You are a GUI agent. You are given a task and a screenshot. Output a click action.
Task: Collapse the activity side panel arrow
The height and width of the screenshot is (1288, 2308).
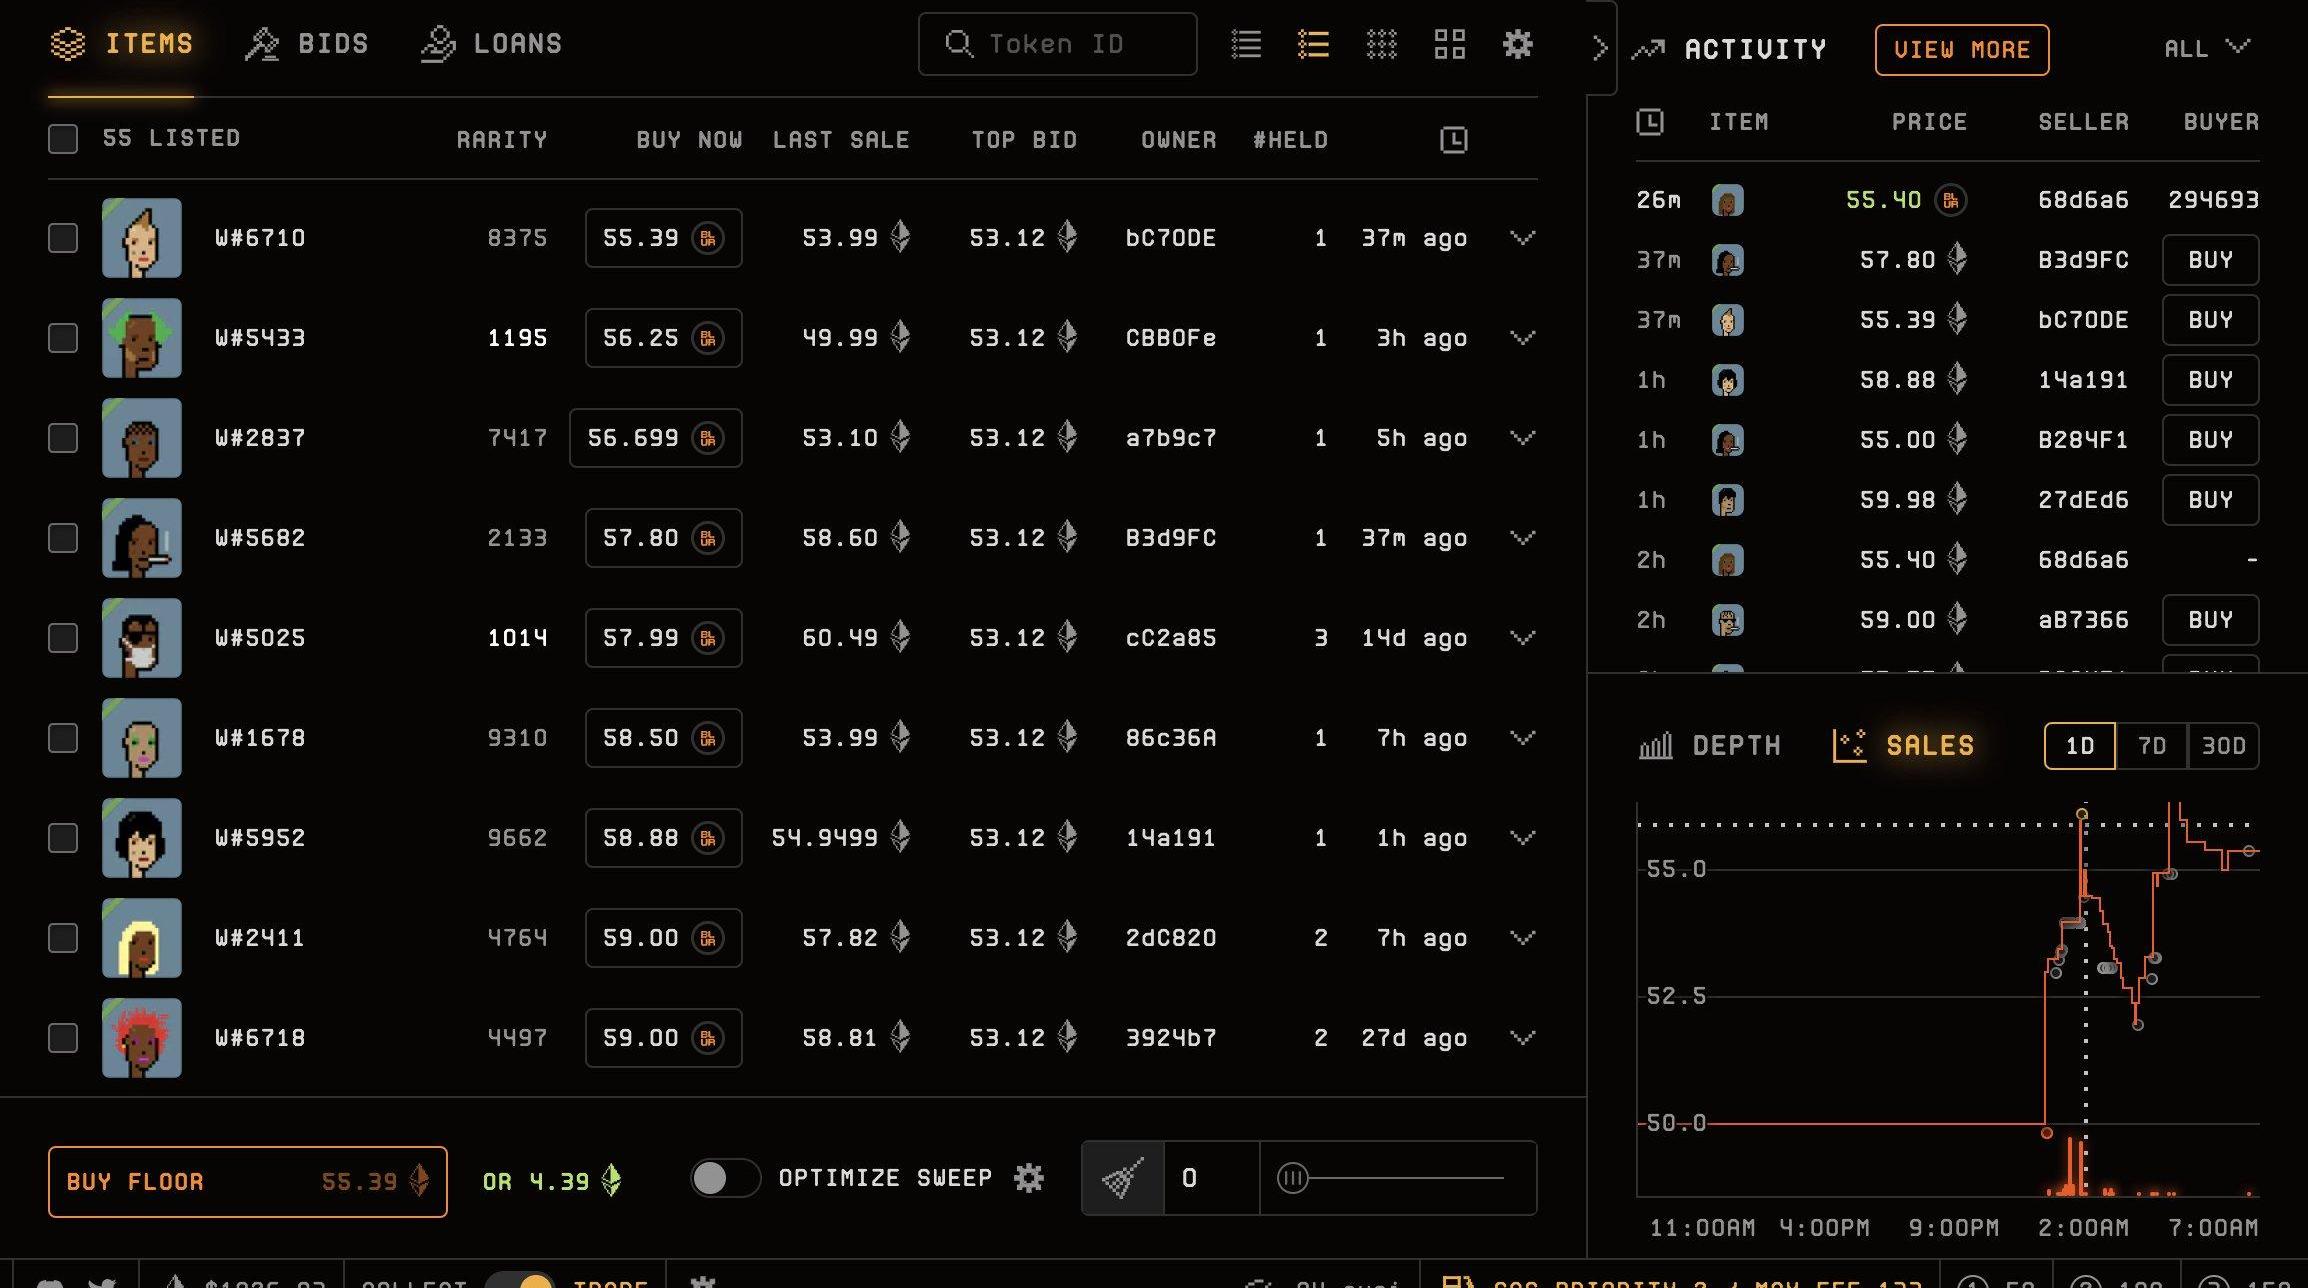pos(1599,48)
